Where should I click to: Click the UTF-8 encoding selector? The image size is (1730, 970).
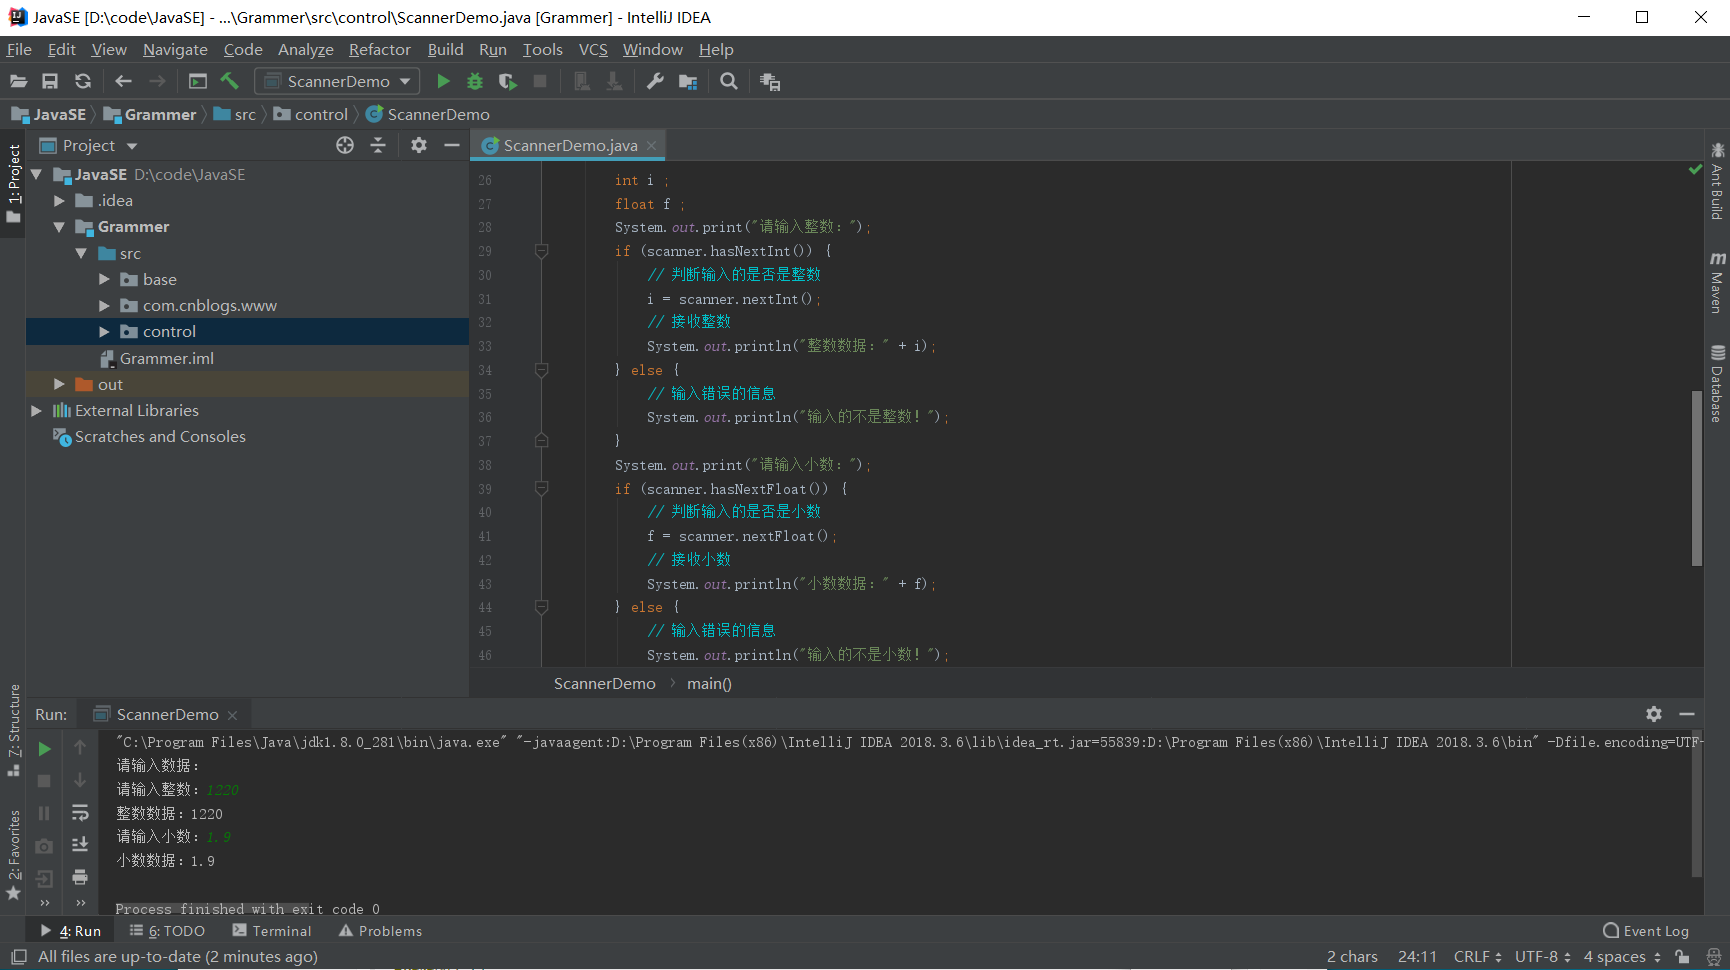click(x=1541, y=957)
